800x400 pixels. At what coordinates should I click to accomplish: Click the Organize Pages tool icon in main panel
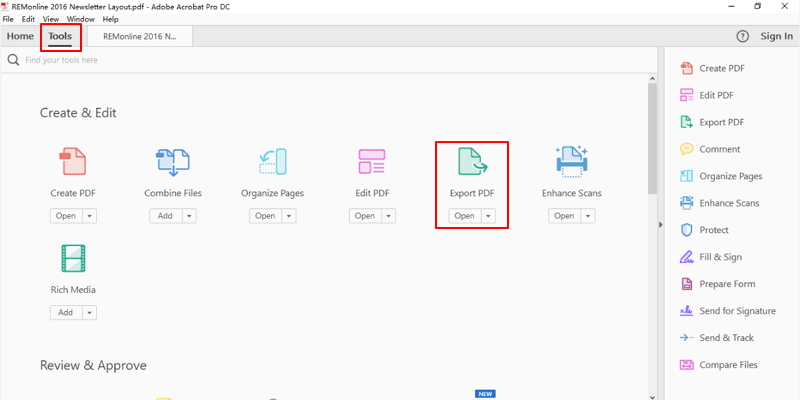(272, 161)
